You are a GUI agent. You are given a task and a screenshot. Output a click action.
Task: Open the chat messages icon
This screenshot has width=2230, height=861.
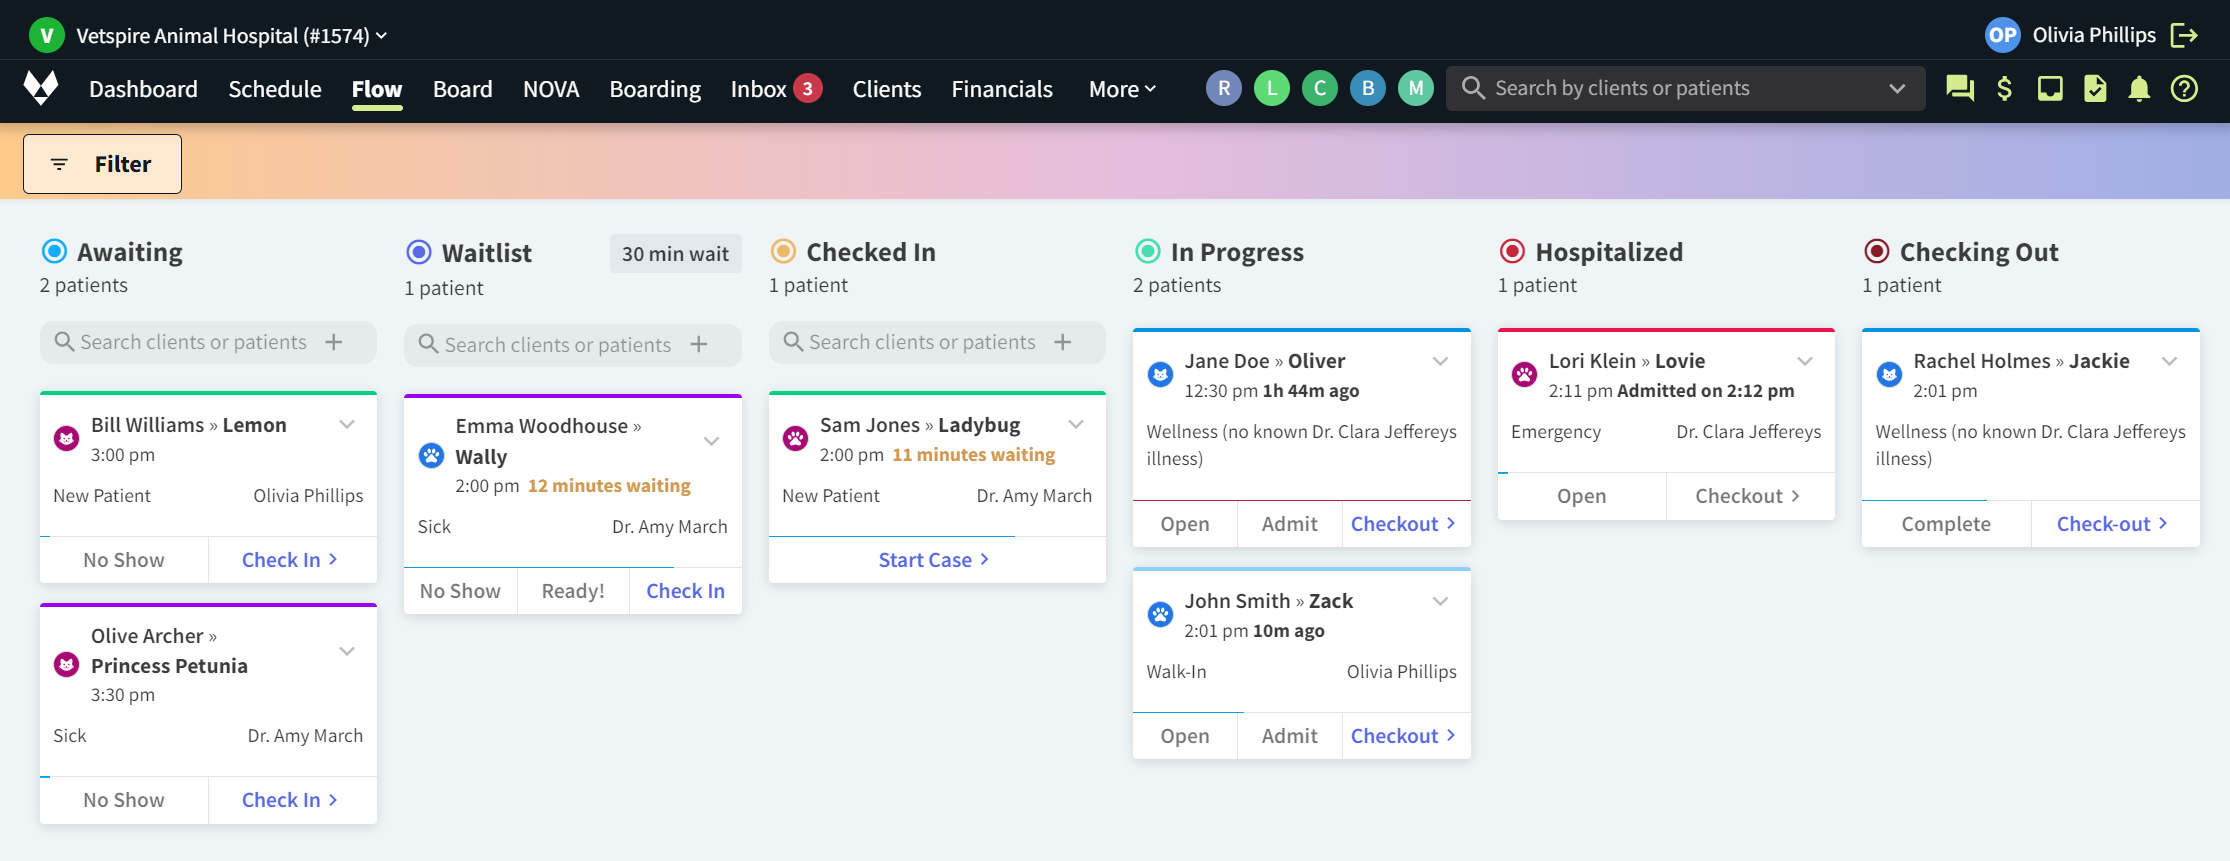coord(1959,89)
